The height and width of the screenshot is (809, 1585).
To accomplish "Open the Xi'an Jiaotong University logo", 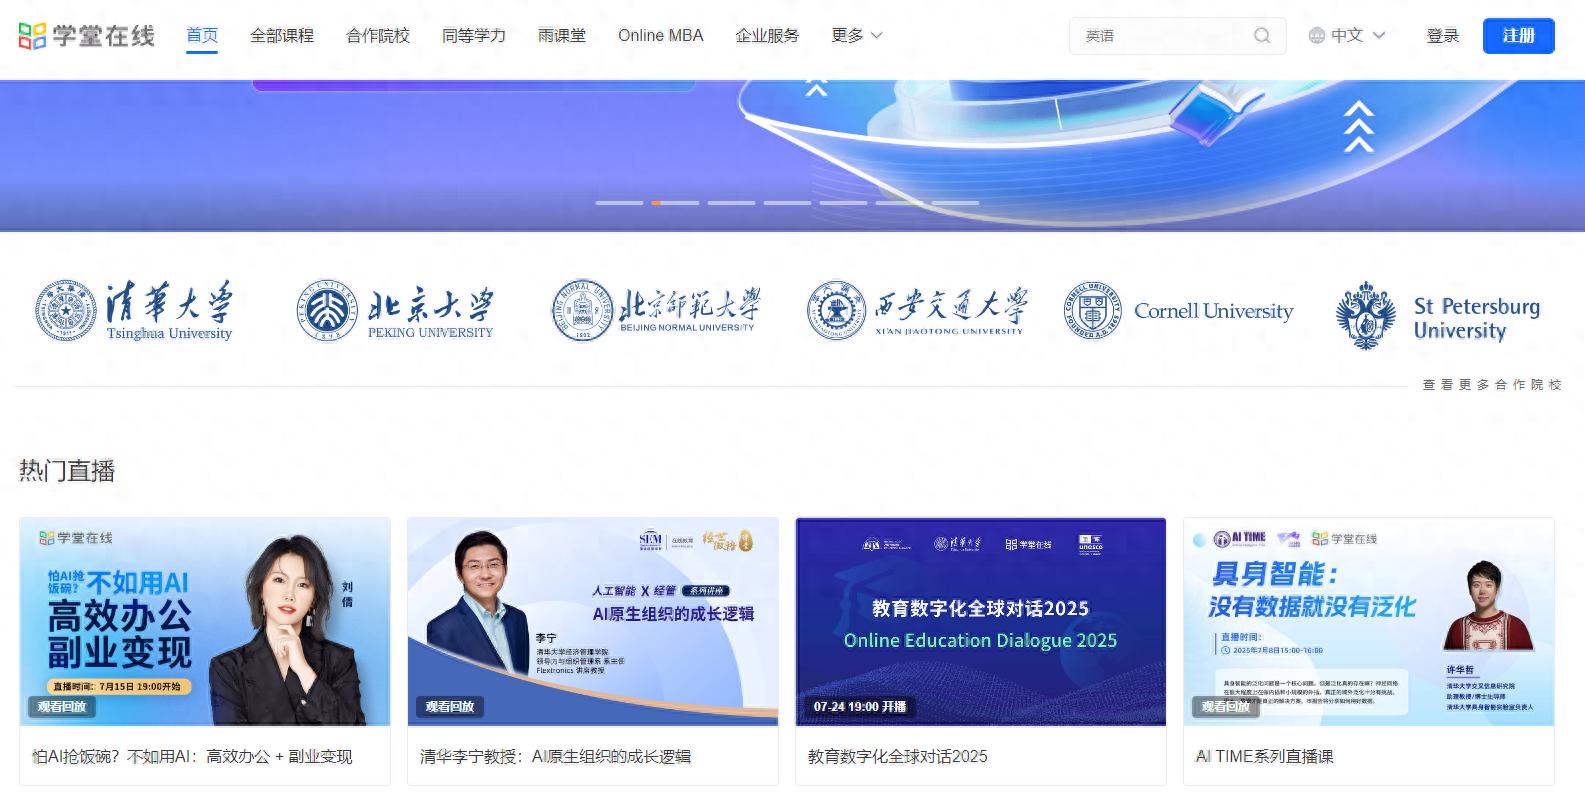I will tap(917, 311).
